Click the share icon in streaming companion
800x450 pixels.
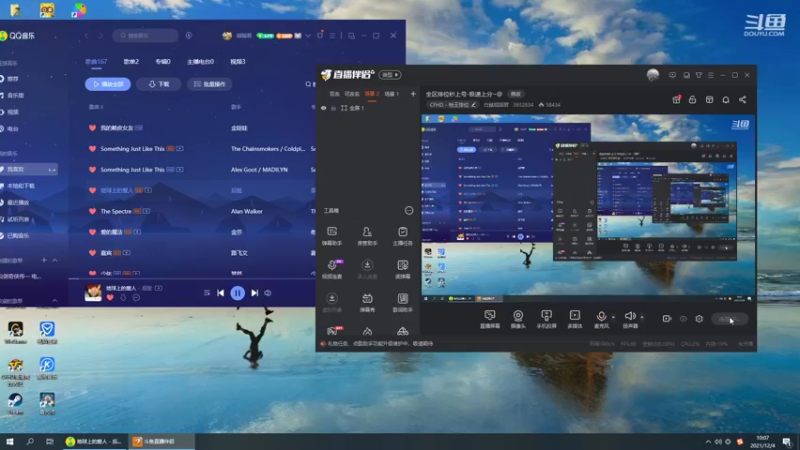pos(742,99)
